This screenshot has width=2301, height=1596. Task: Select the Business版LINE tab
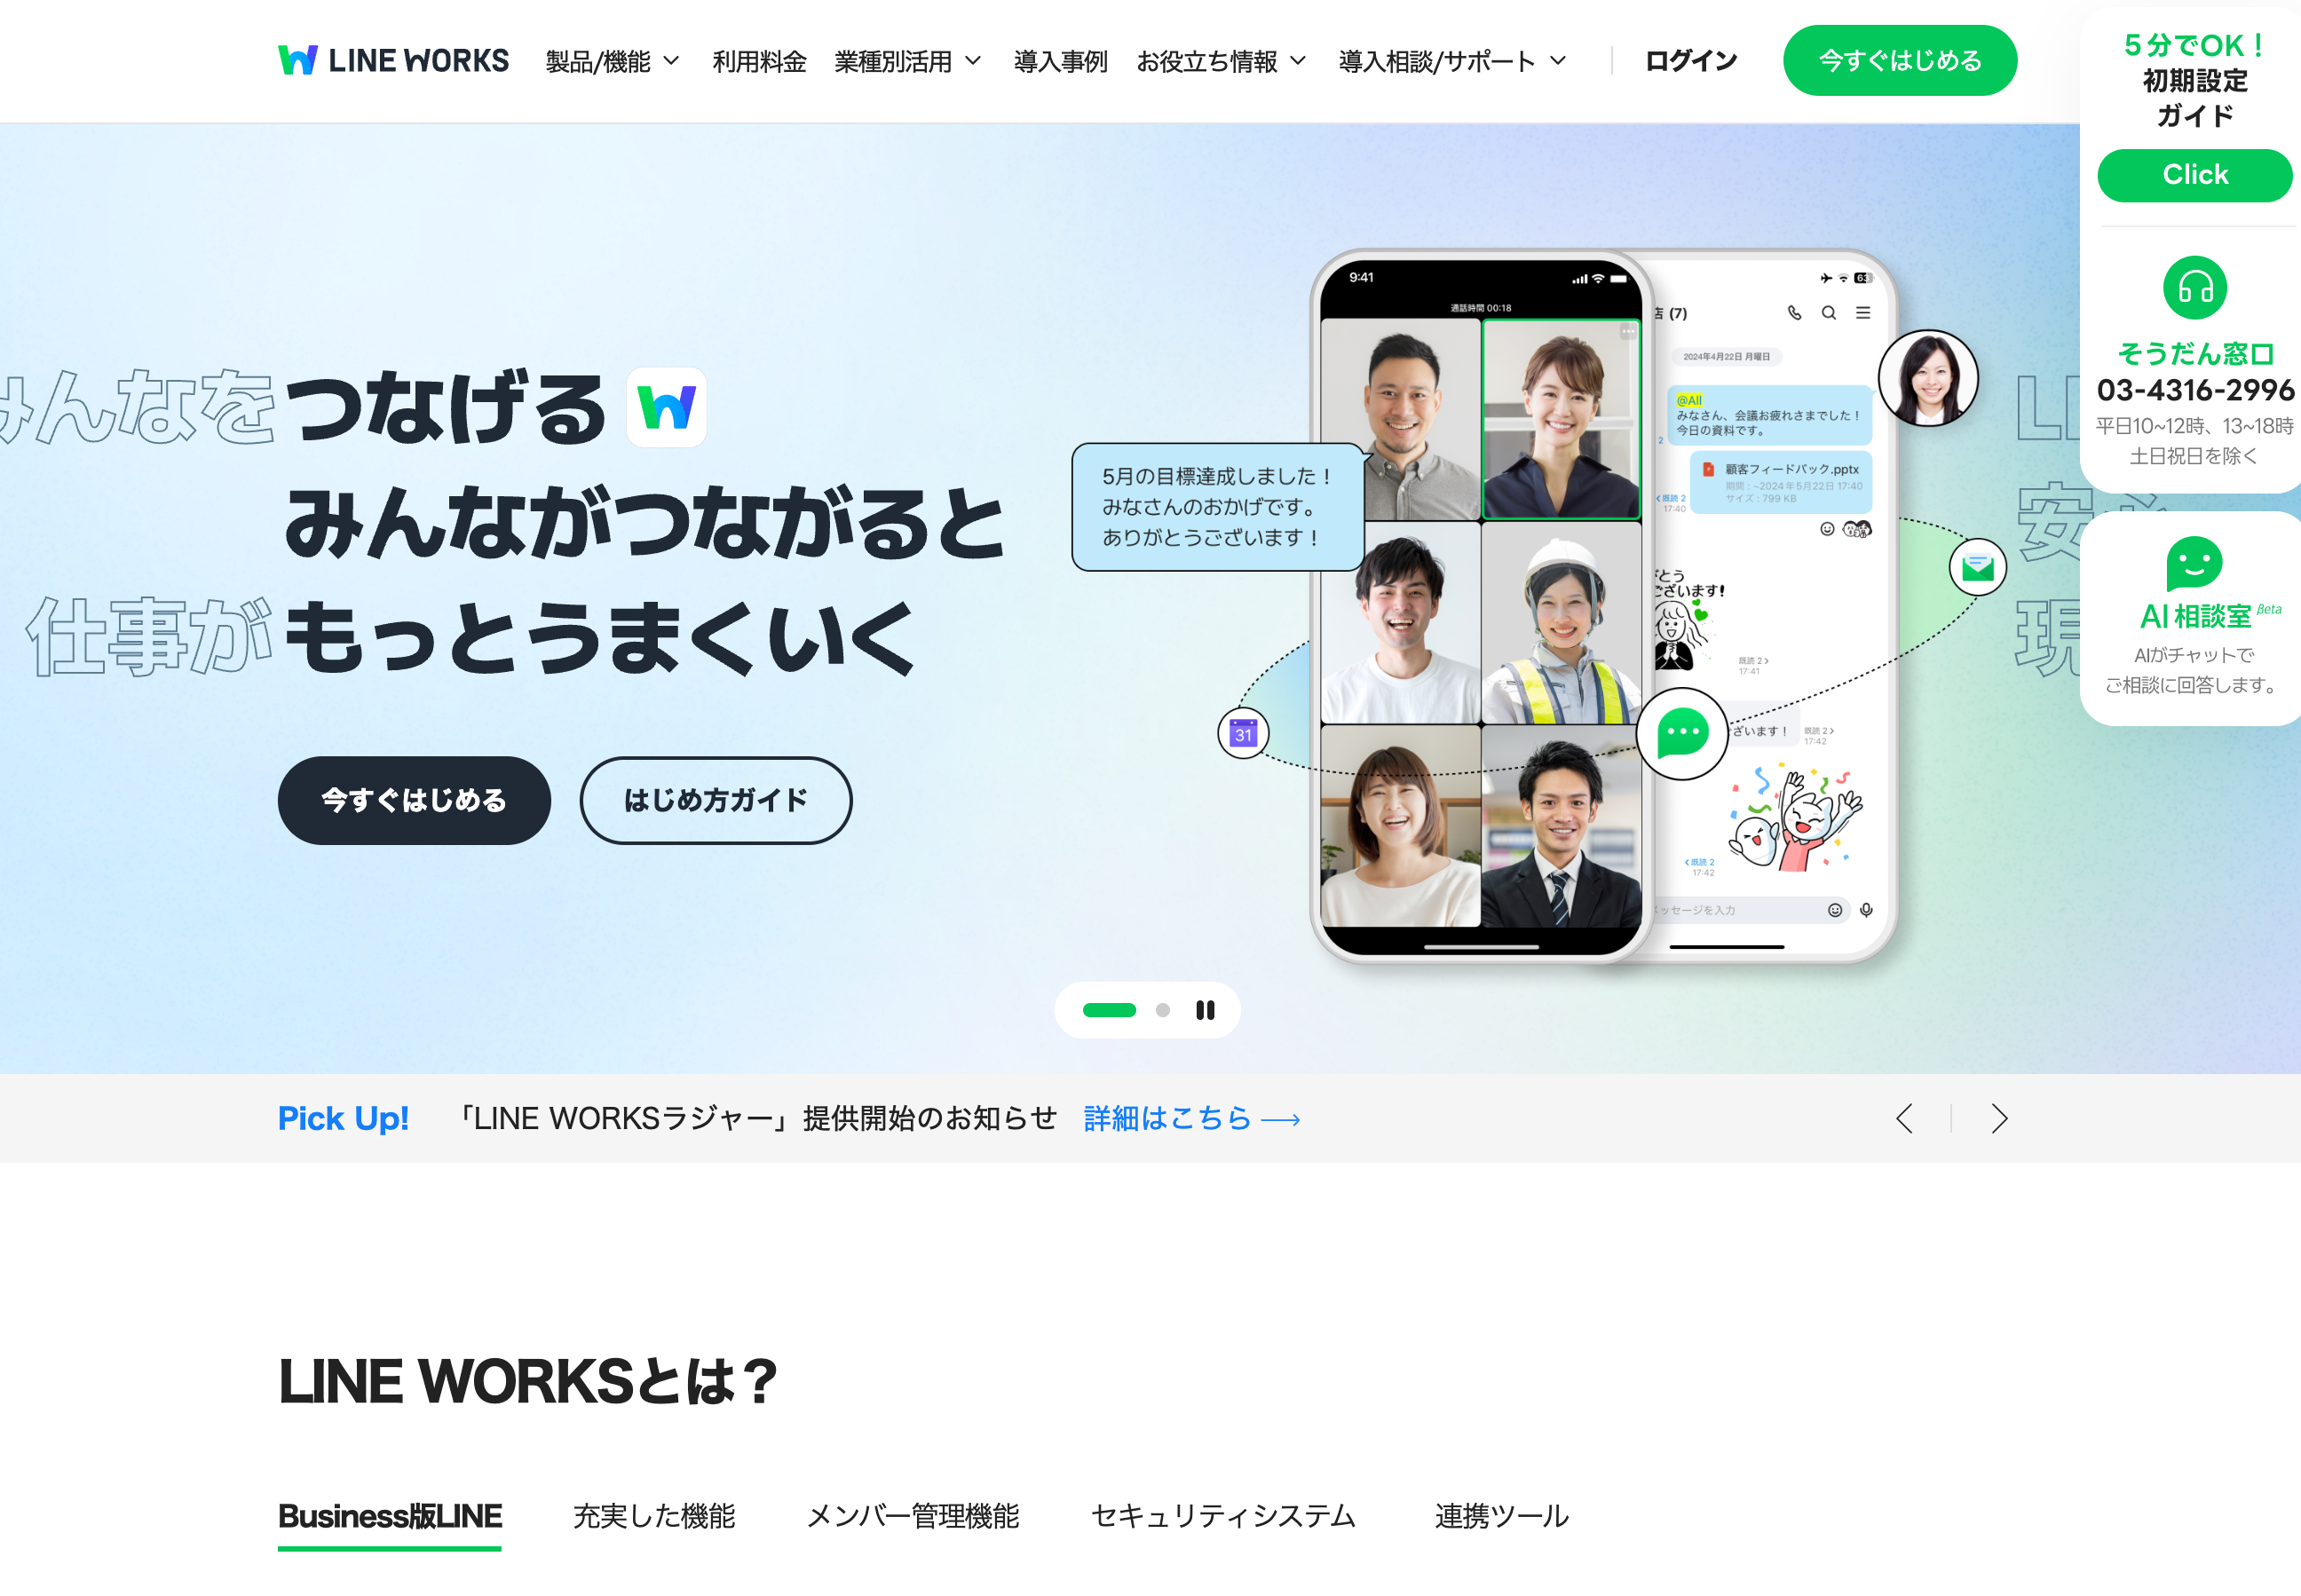[390, 1516]
